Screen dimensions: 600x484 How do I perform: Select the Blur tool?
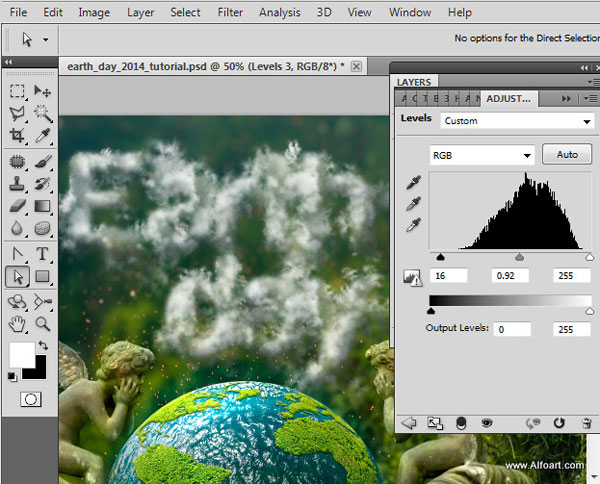[x=17, y=228]
